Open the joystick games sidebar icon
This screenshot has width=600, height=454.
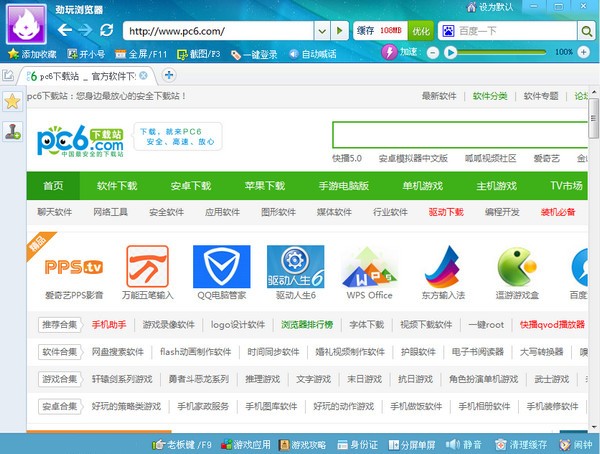pyautogui.click(x=12, y=131)
